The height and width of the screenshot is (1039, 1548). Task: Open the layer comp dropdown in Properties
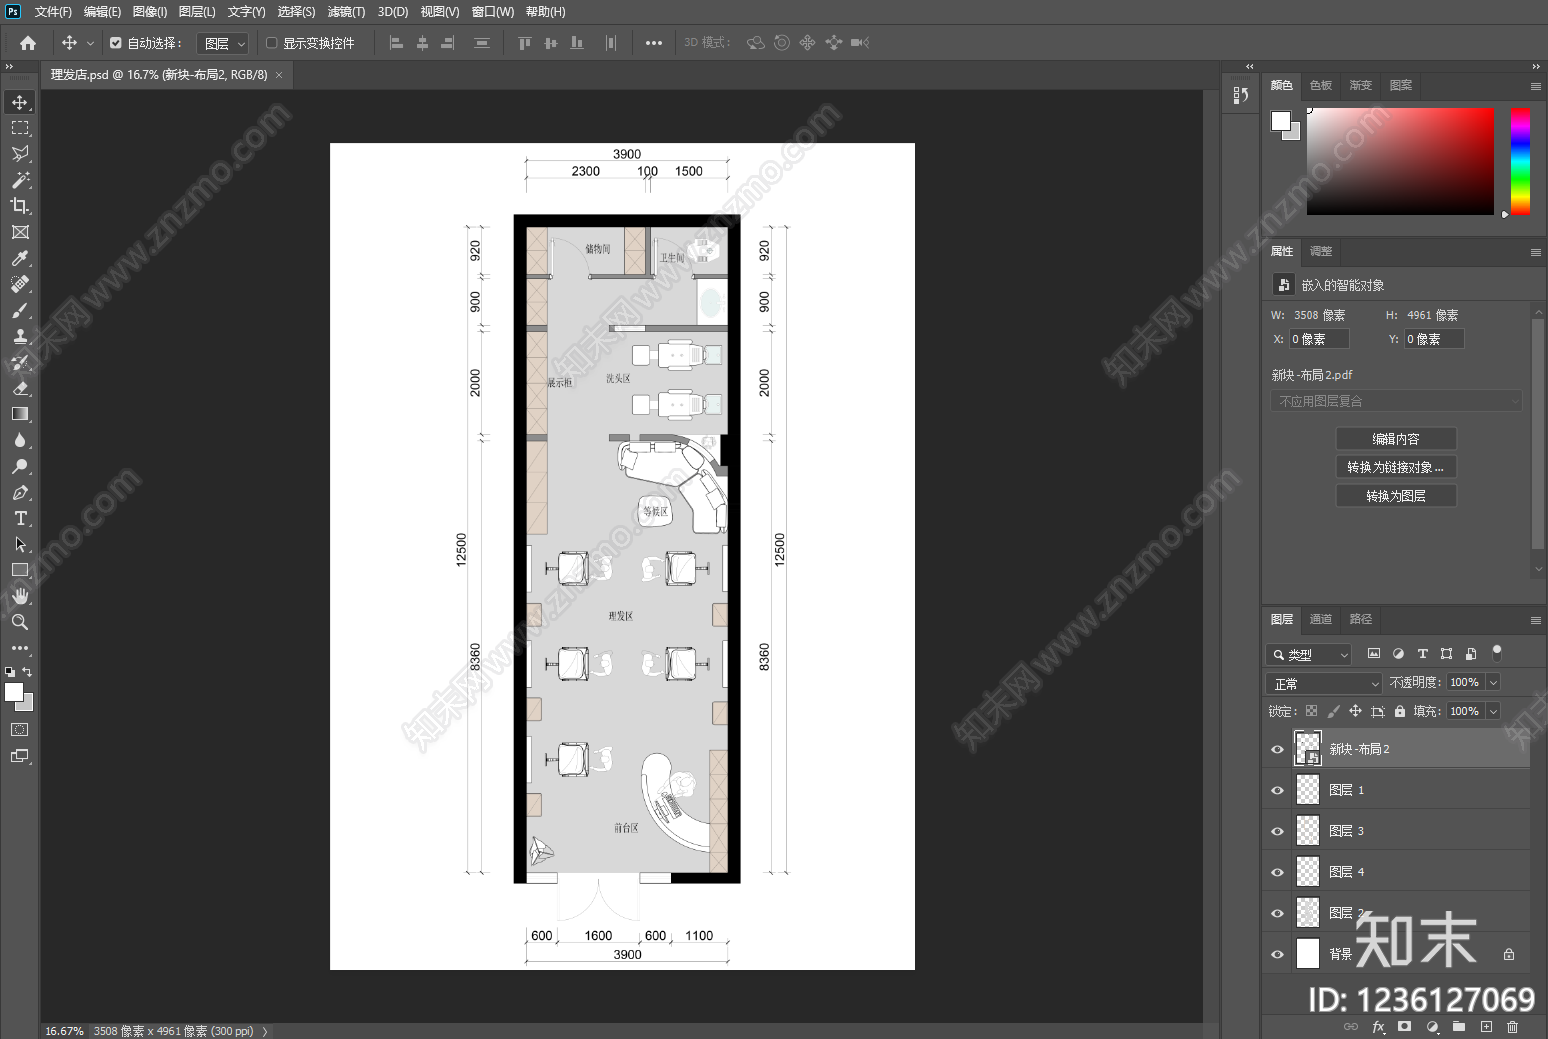coord(1396,401)
